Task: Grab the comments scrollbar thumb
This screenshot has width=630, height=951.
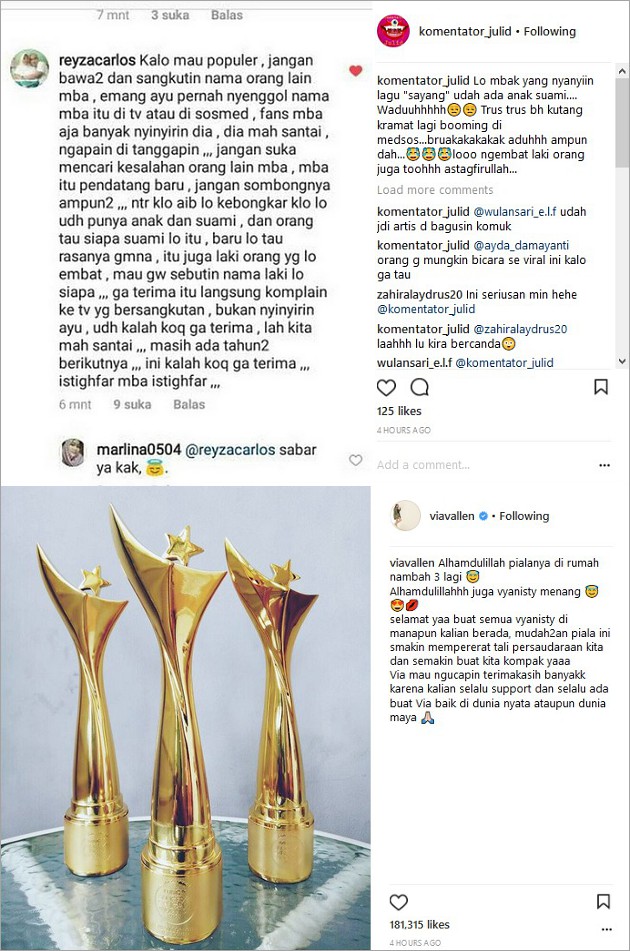Action: 622,123
